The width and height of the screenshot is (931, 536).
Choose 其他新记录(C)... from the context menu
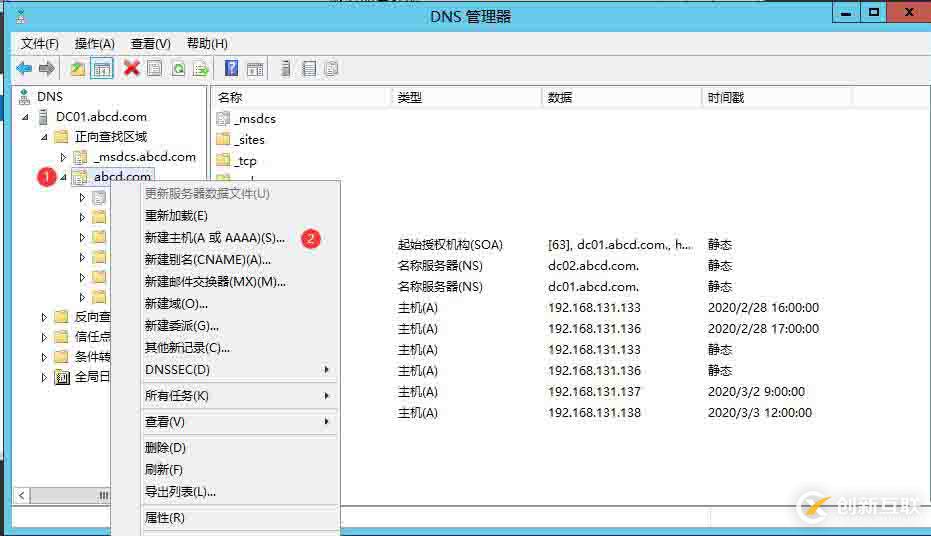pyautogui.click(x=240, y=347)
